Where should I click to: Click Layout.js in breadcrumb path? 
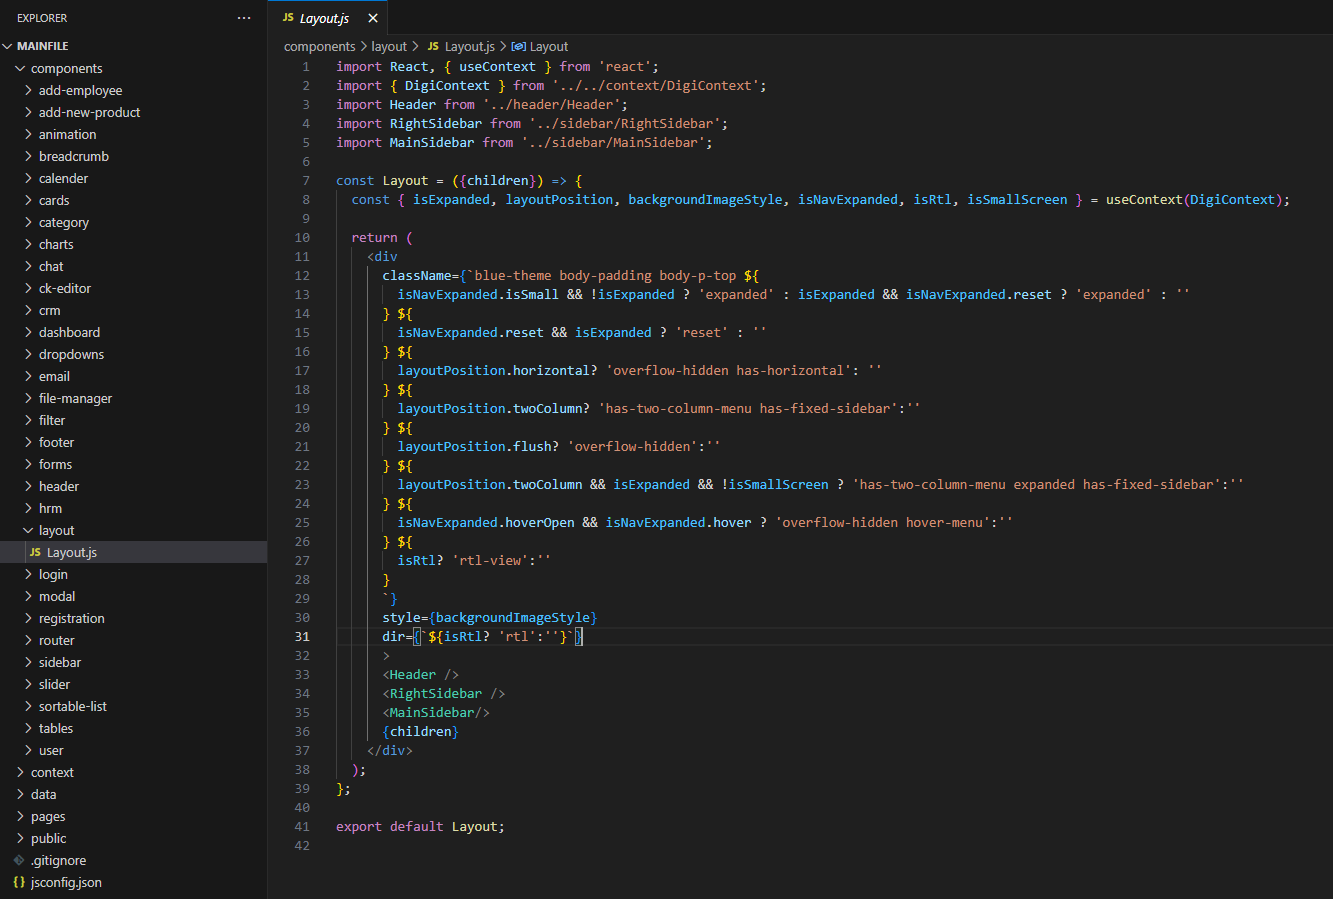coord(469,46)
